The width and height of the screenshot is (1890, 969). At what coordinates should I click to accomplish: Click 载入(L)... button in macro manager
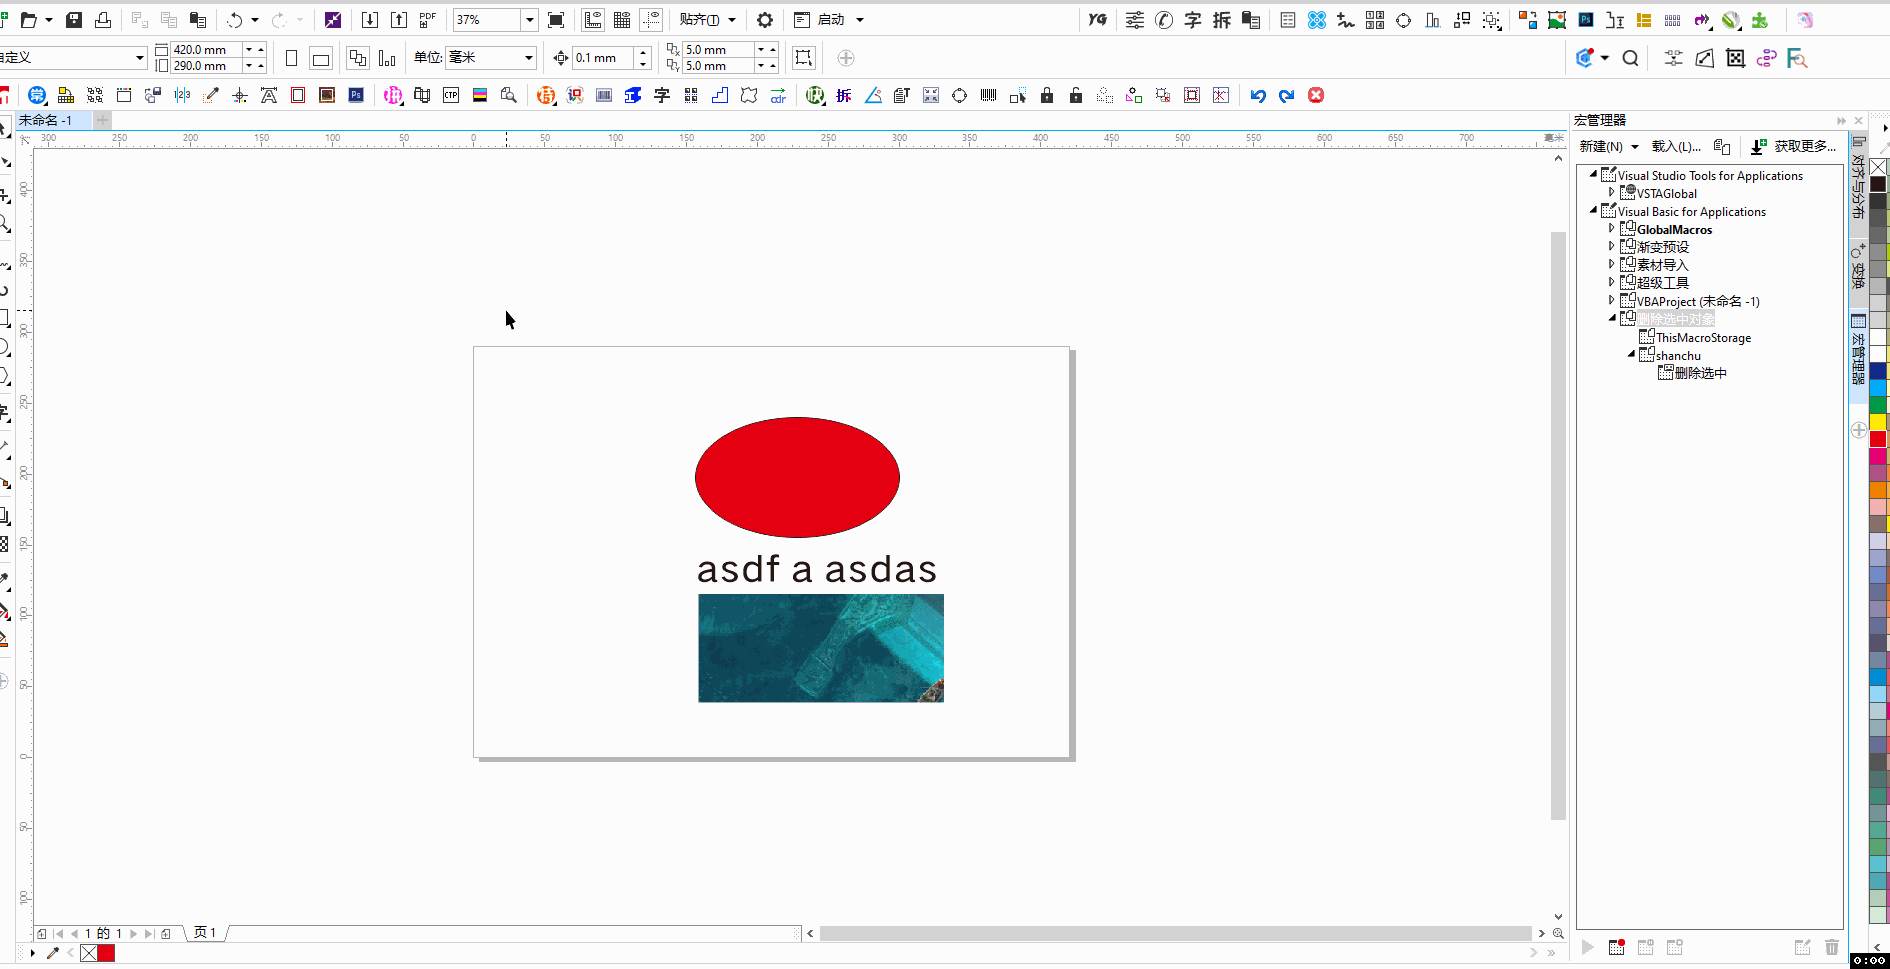pyautogui.click(x=1676, y=146)
